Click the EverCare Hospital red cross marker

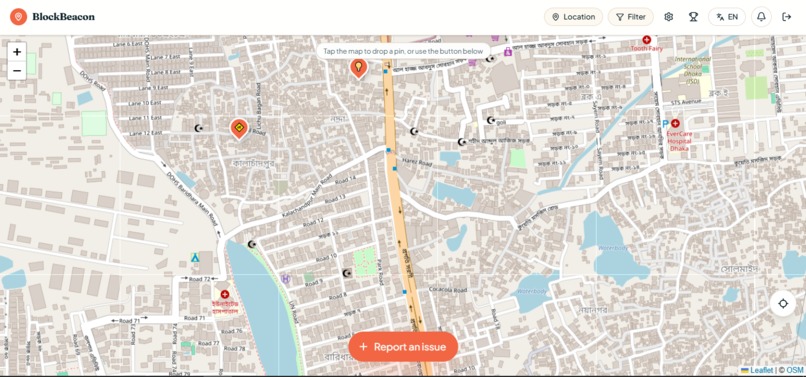(x=675, y=123)
